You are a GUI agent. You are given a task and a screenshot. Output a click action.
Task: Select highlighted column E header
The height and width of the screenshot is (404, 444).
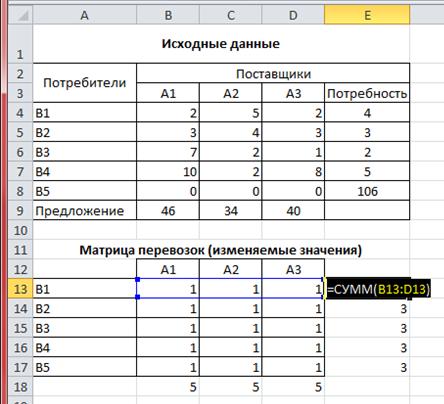[x=367, y=15]
